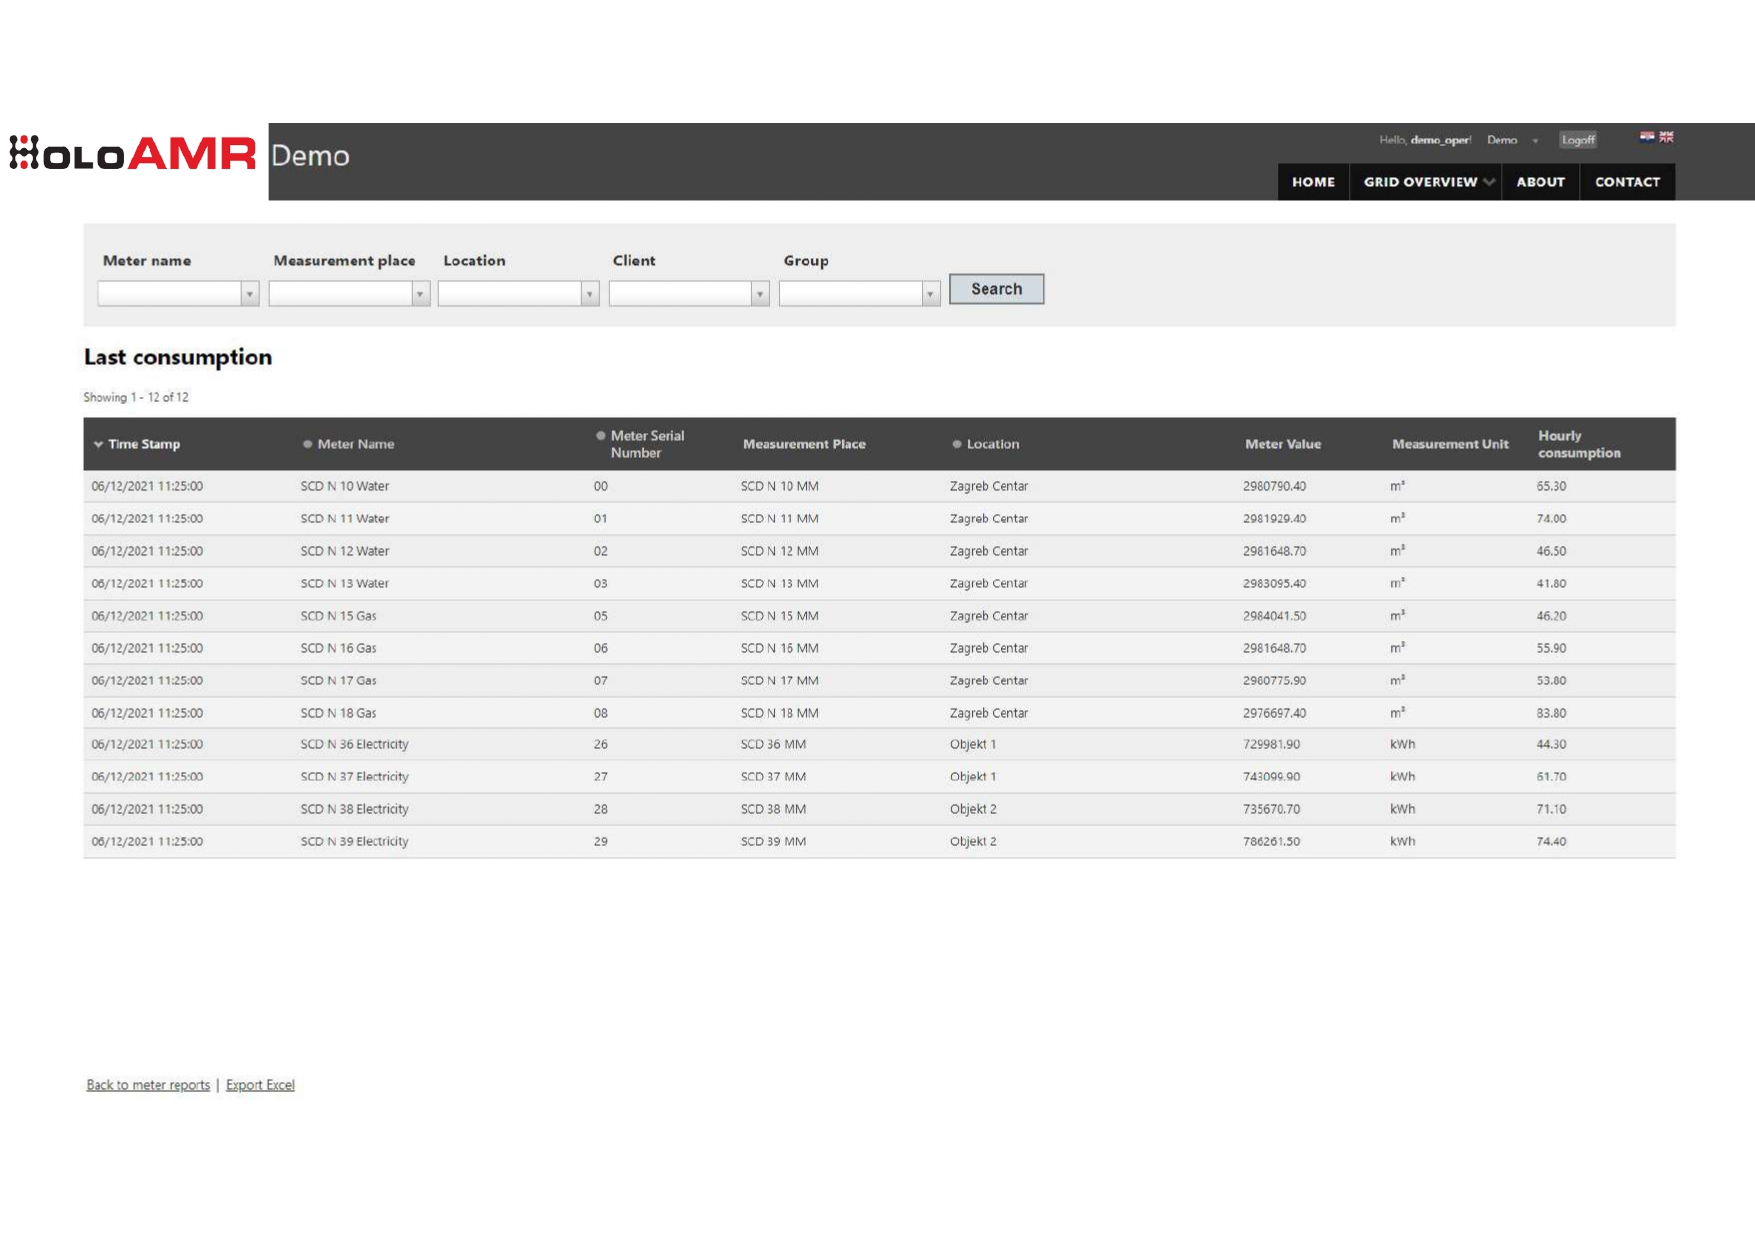Click the HoloAMR logo
The width and height of the screenshot is (1755, 1240).
point(133,154)
